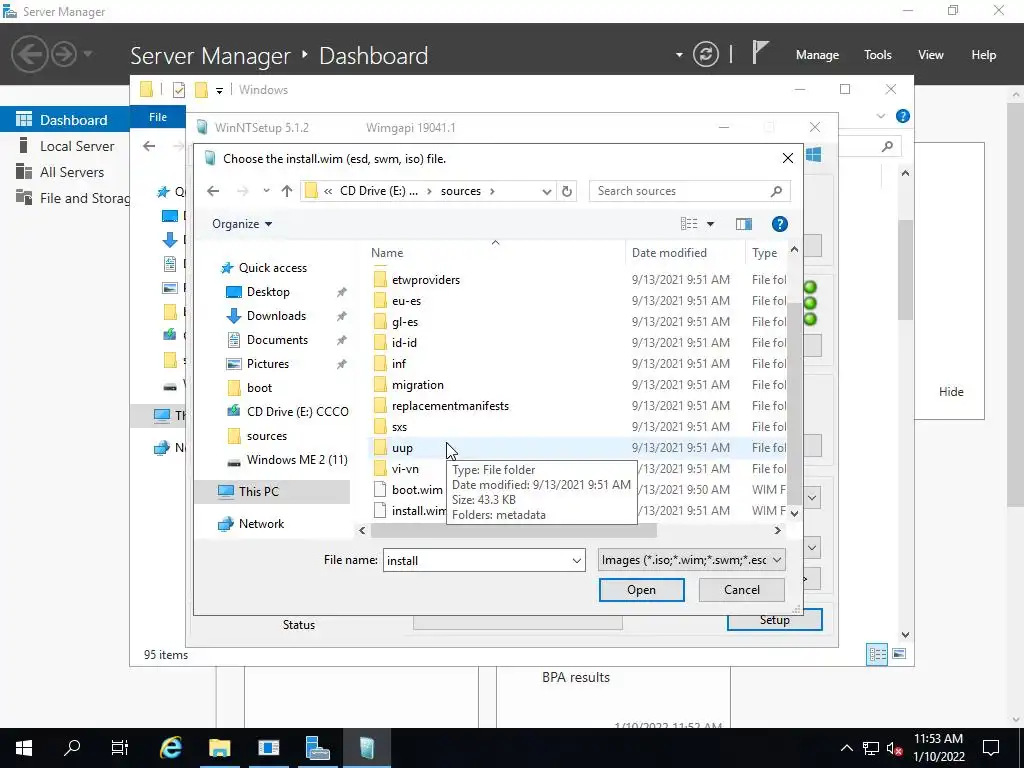Click the Cancel button
Image resolution: width=1024 pixels, height=768 pixels.
pyautogui.click(x=741, y=590)
